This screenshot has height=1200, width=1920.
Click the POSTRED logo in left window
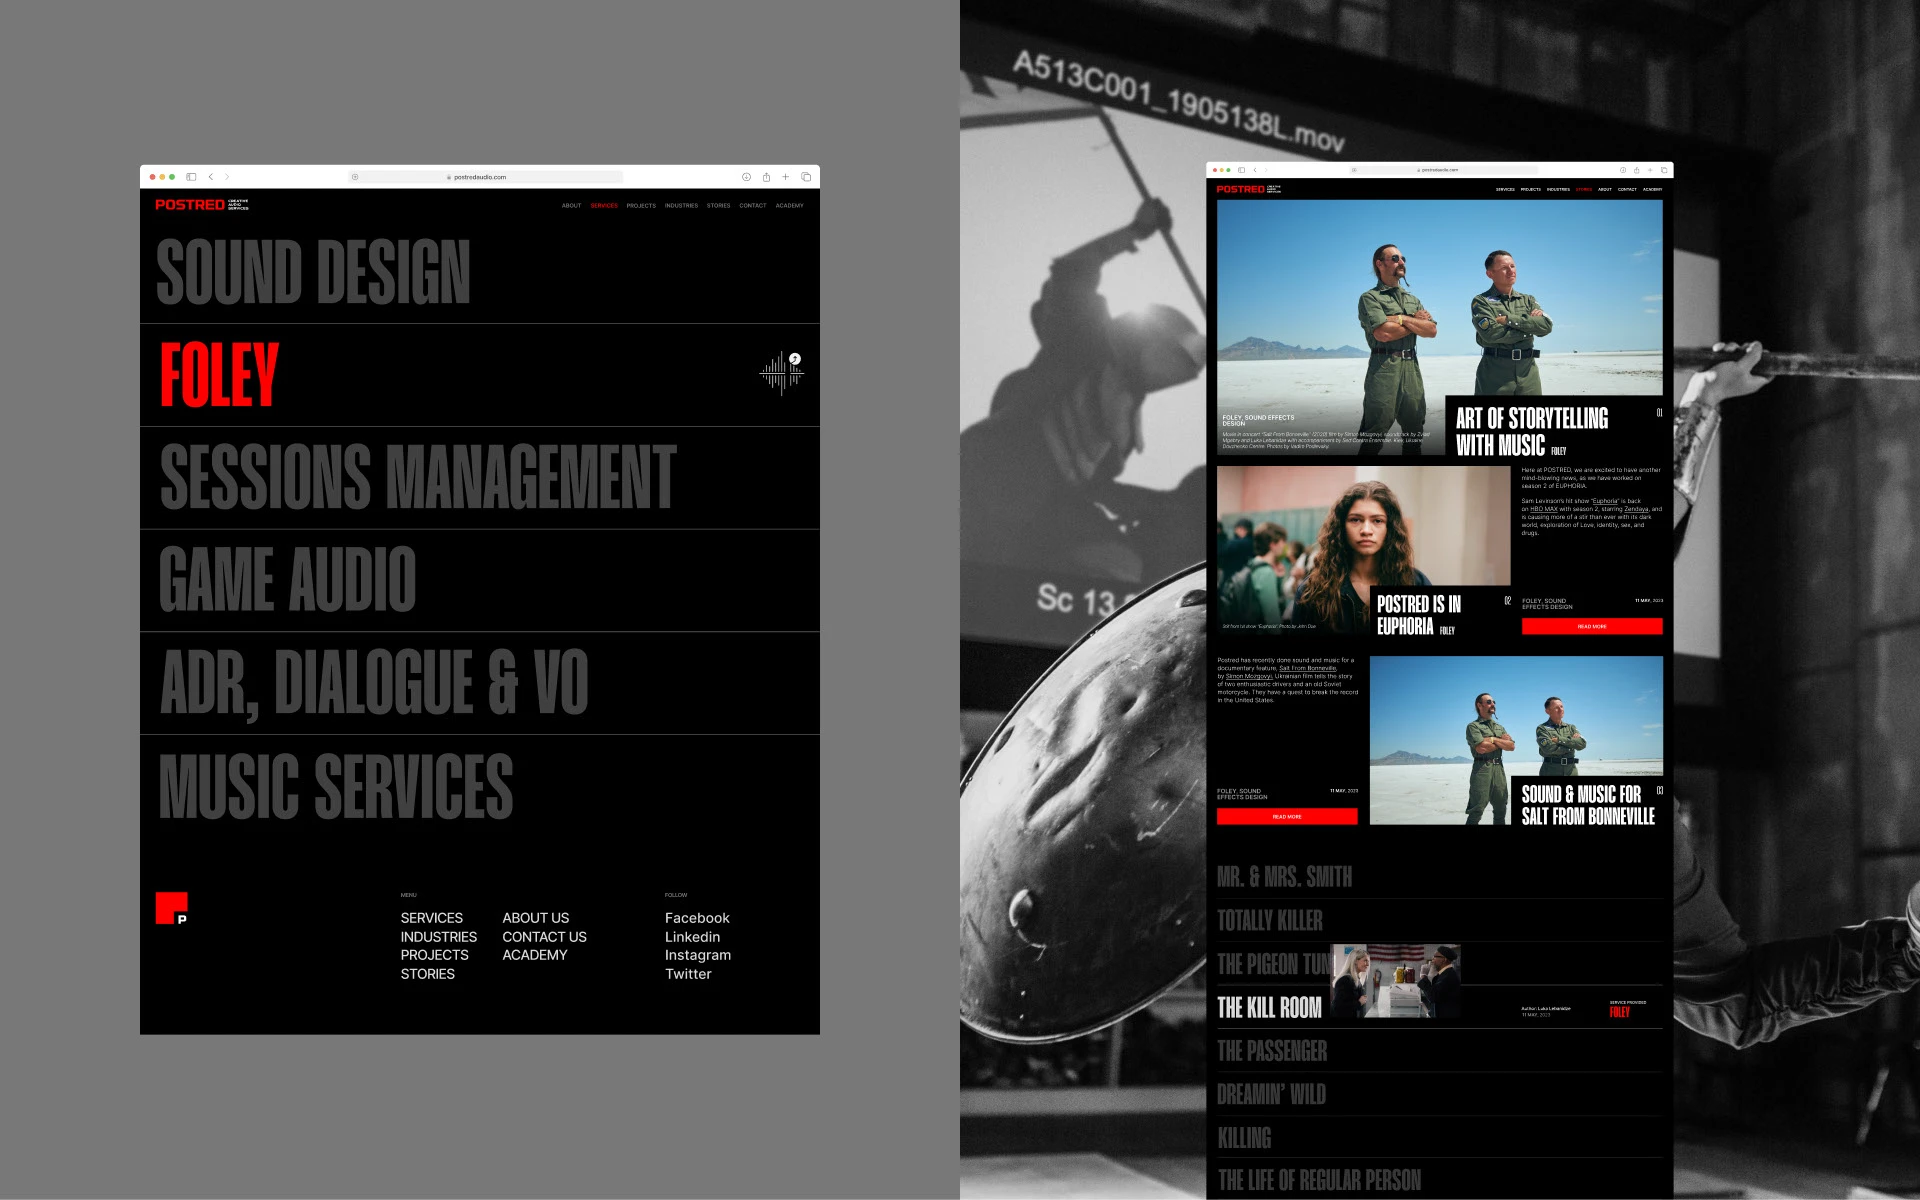click(201, 205)
